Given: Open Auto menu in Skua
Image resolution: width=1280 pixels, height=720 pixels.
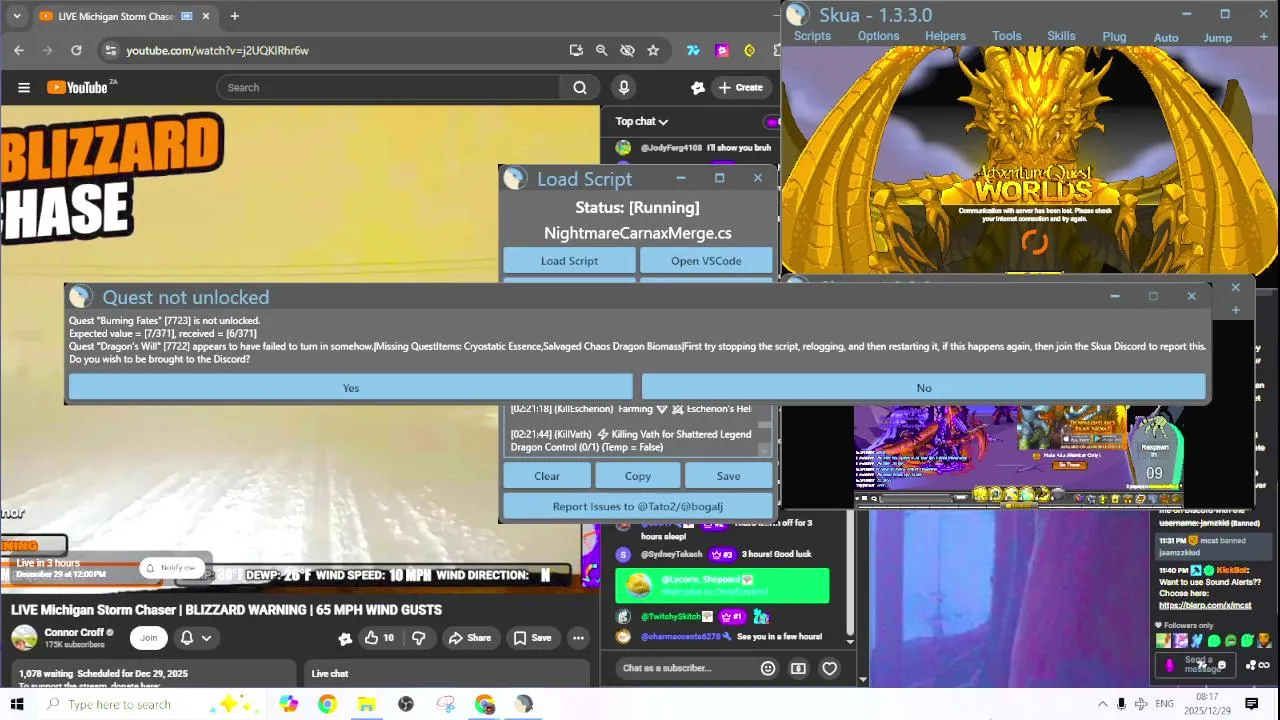Looking at the screenshot, I should [x=1166, y=38].
